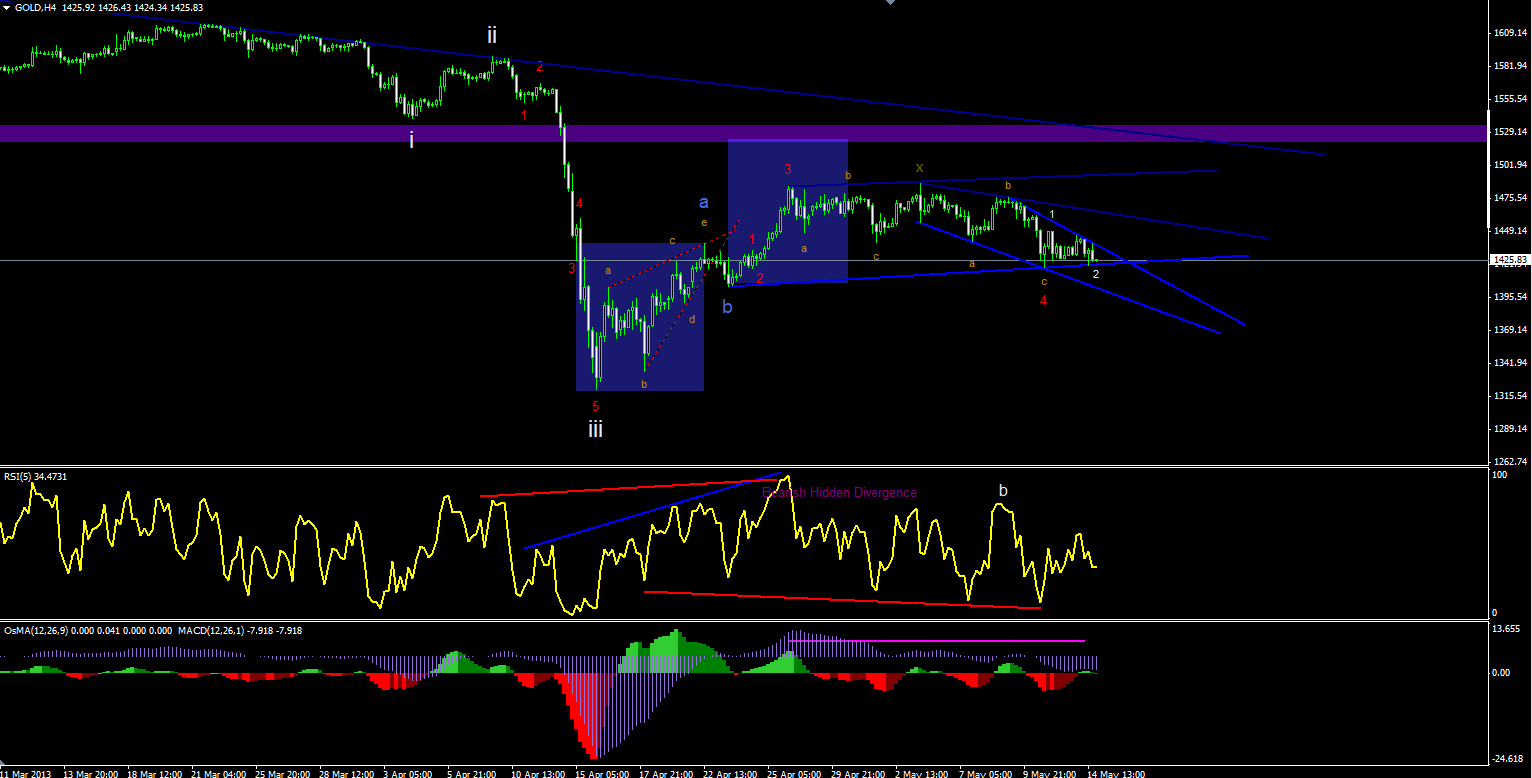The height and width of the screenshot is (778, 1532).
Task: Click the 1529.14 price scale value
Action: 1509,132
